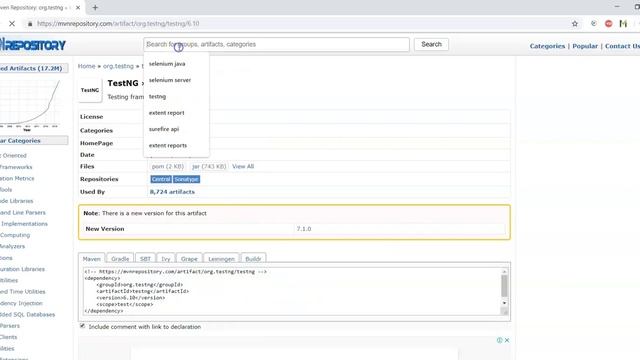Screen dimensions: 640x360
Task: Close the advertisement with X icon
Action: [507, 340]
